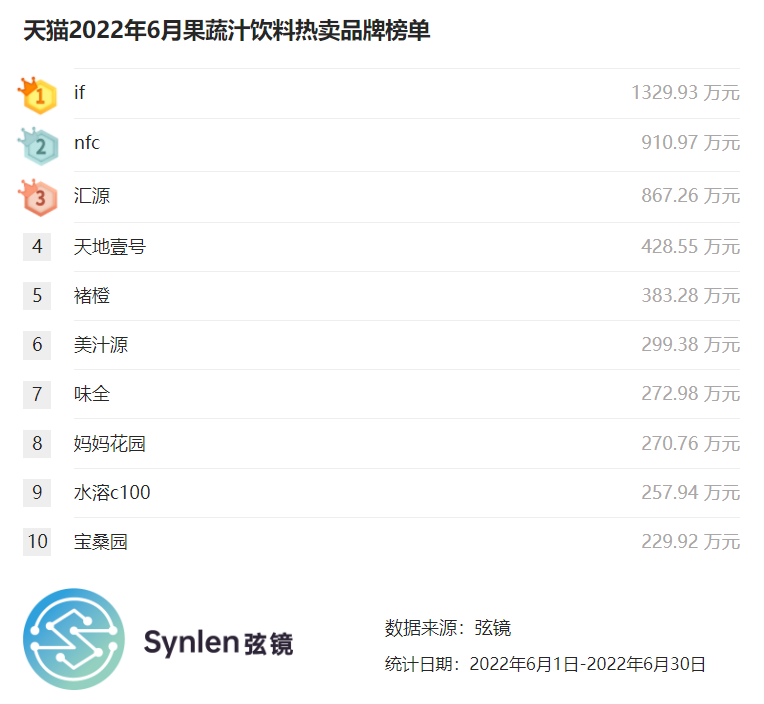Image resolution: width=764 pixels, height=704 pixels.
Task: Select brand name 汇源
Action: pos(92,196)
